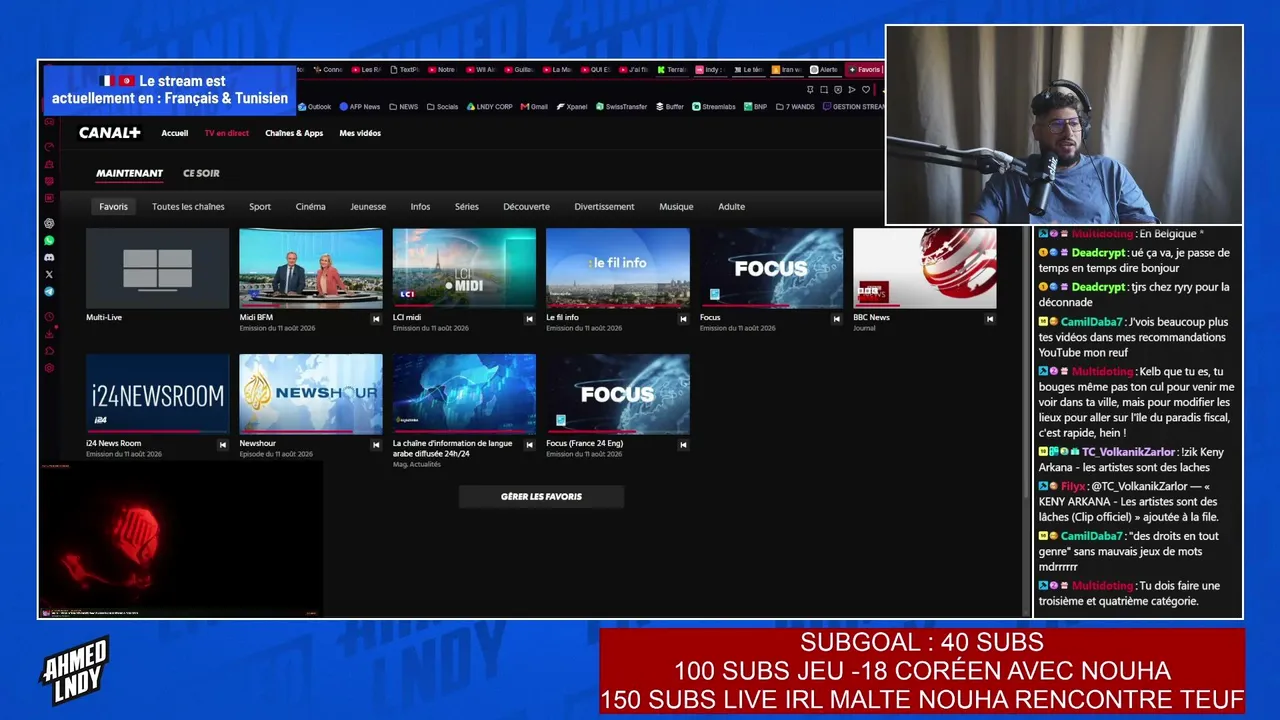
Task: Filter channels by Adulte
Action: click(732, 207)
